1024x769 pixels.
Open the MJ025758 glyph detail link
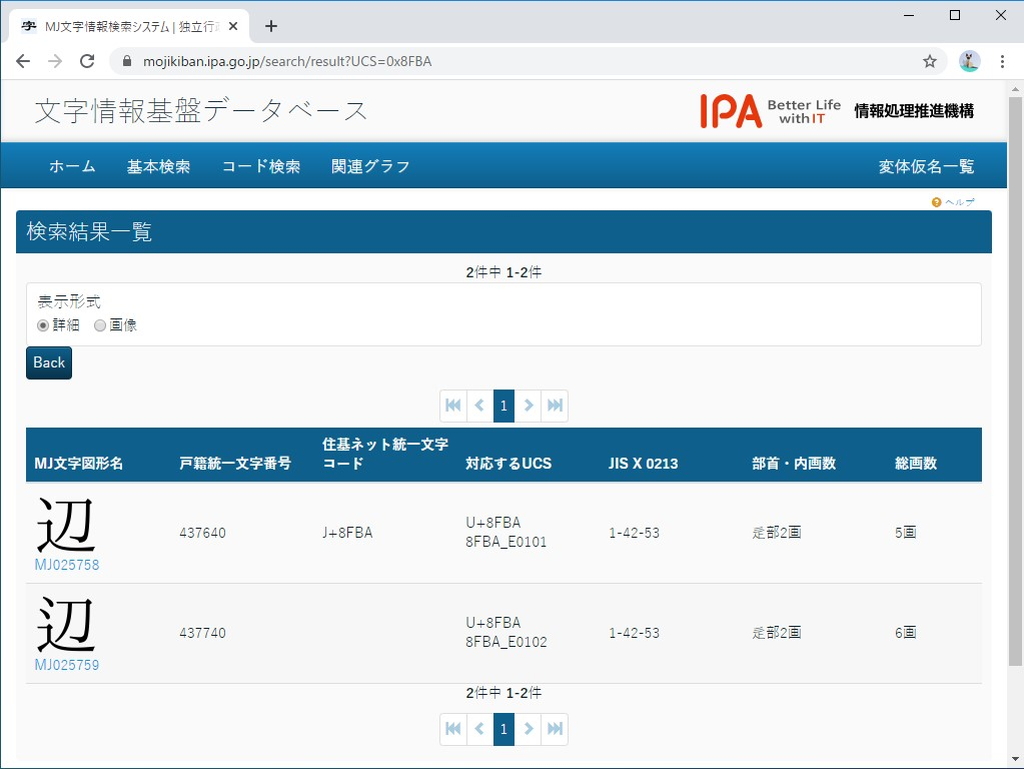coord(66,563)
